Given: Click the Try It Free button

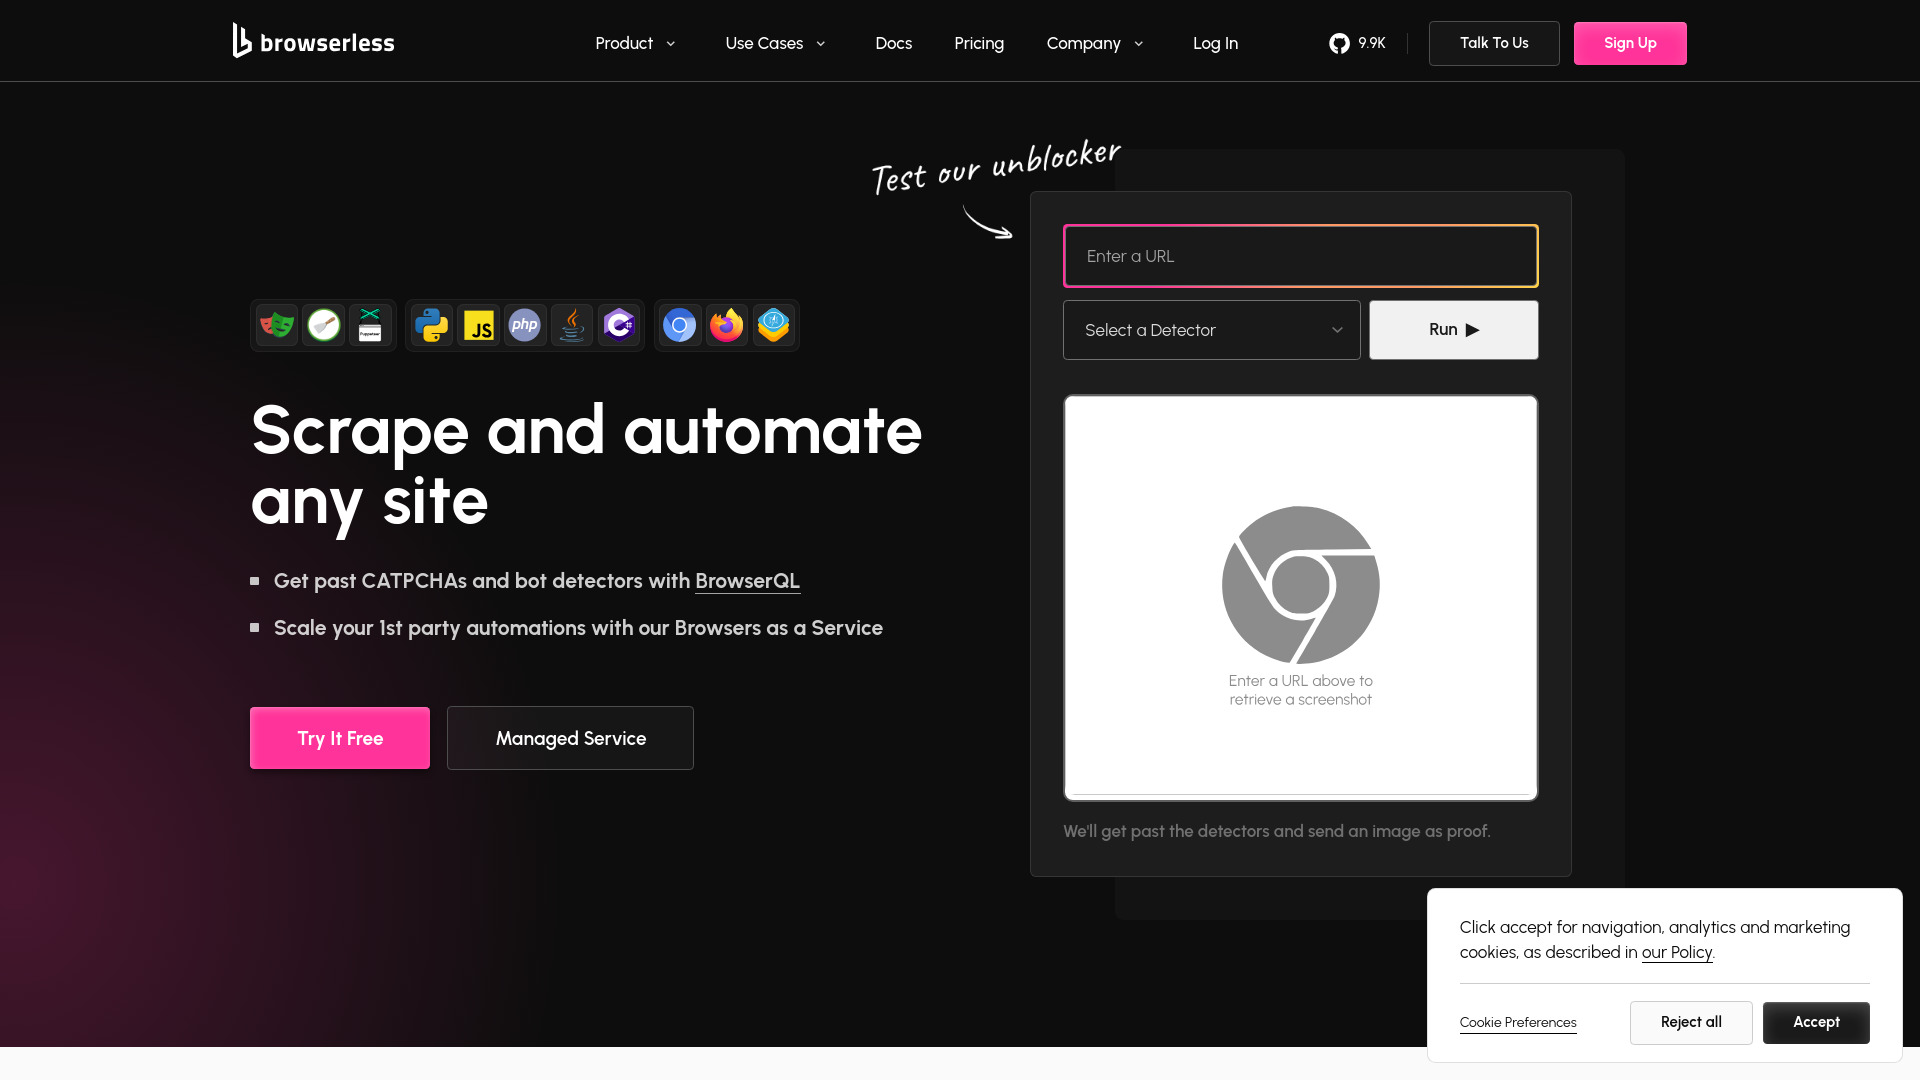Looking at the screenshot, I should [x=339, y=738].
